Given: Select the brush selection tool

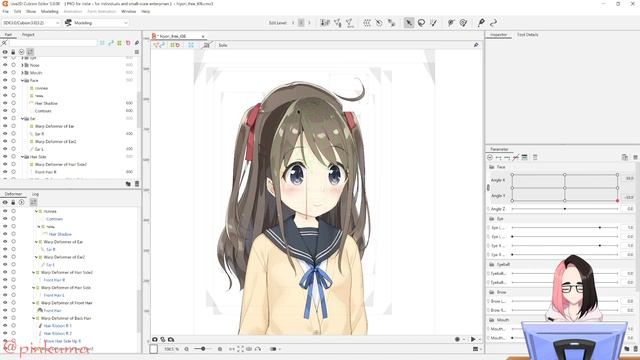Looking at the screenshot, I should 433,23.
